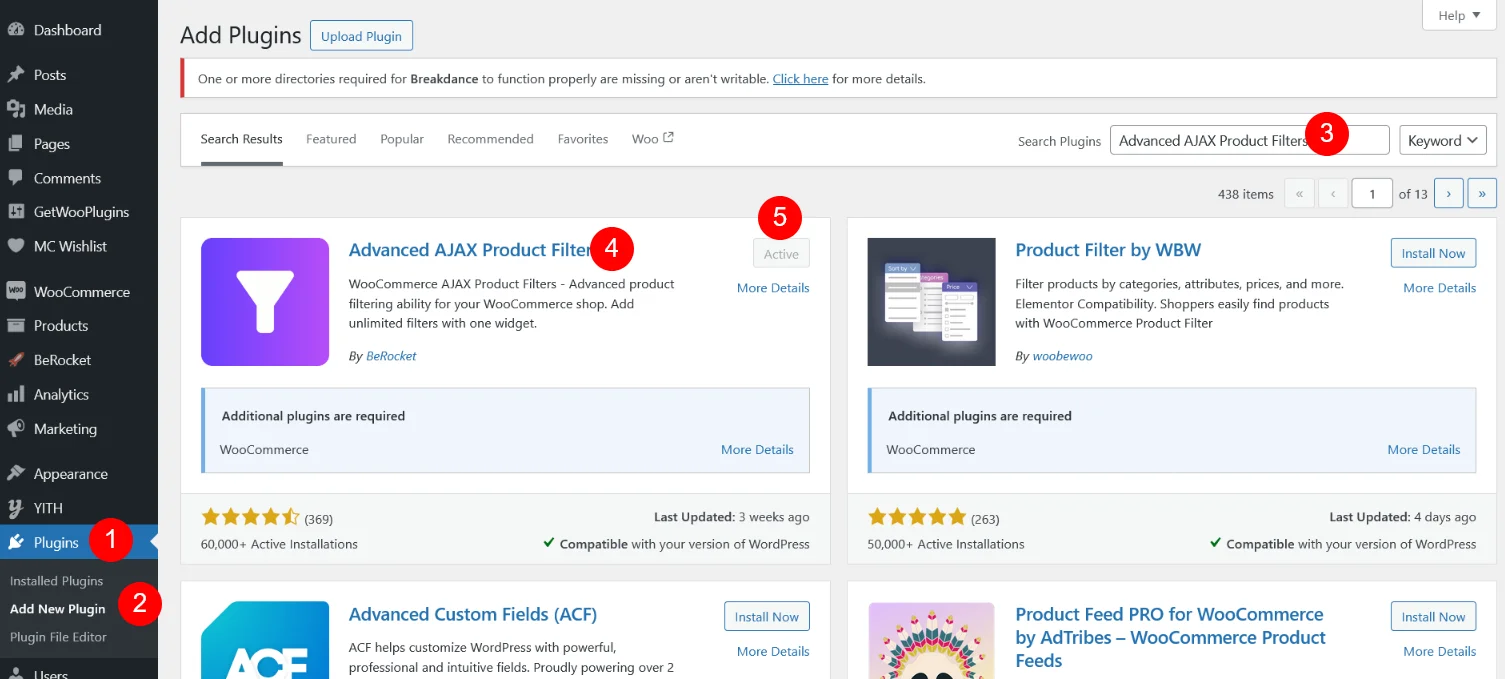1505x679 pixels.
Task: Jump to the last results page
Action: click(x=1482, y=193)
